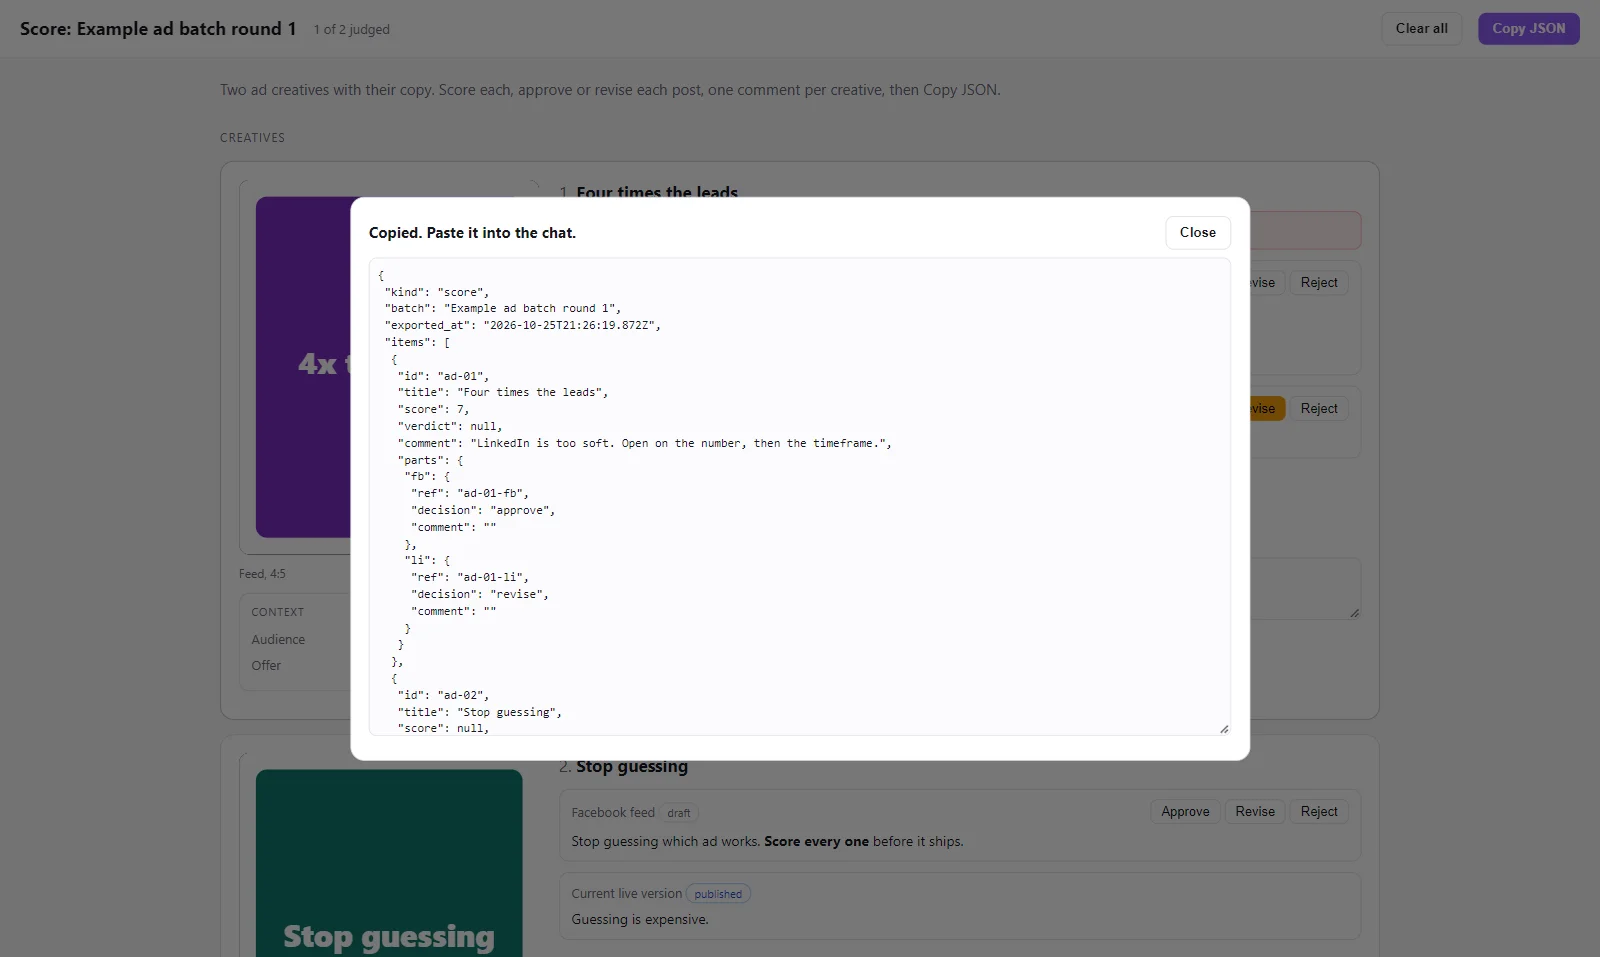The image size is (1600, 957).
Task: Open the Stop guessing creative thumbnail
Action: pyautogui.click(x=389, y=863)
